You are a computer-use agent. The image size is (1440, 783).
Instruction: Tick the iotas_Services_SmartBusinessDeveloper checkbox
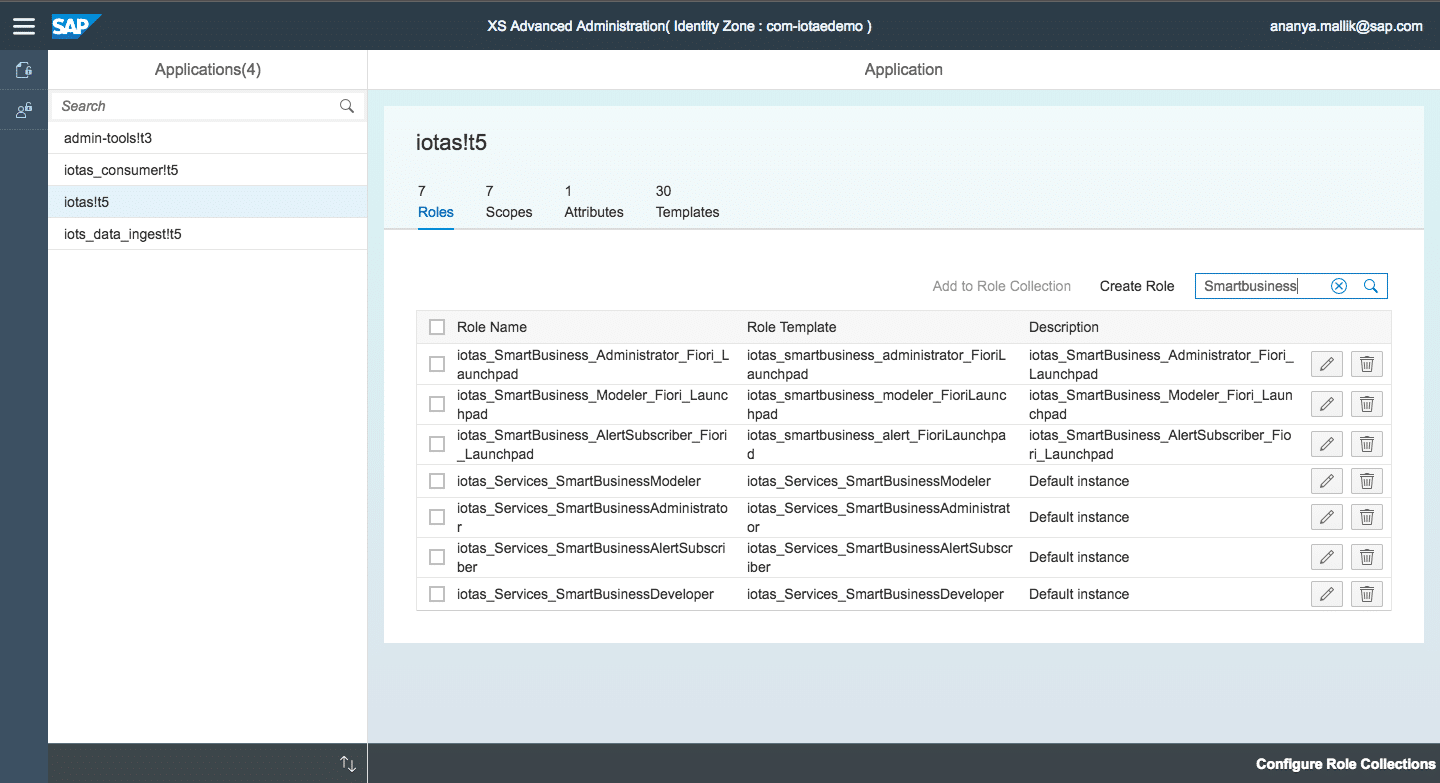[x=437, y=594]
